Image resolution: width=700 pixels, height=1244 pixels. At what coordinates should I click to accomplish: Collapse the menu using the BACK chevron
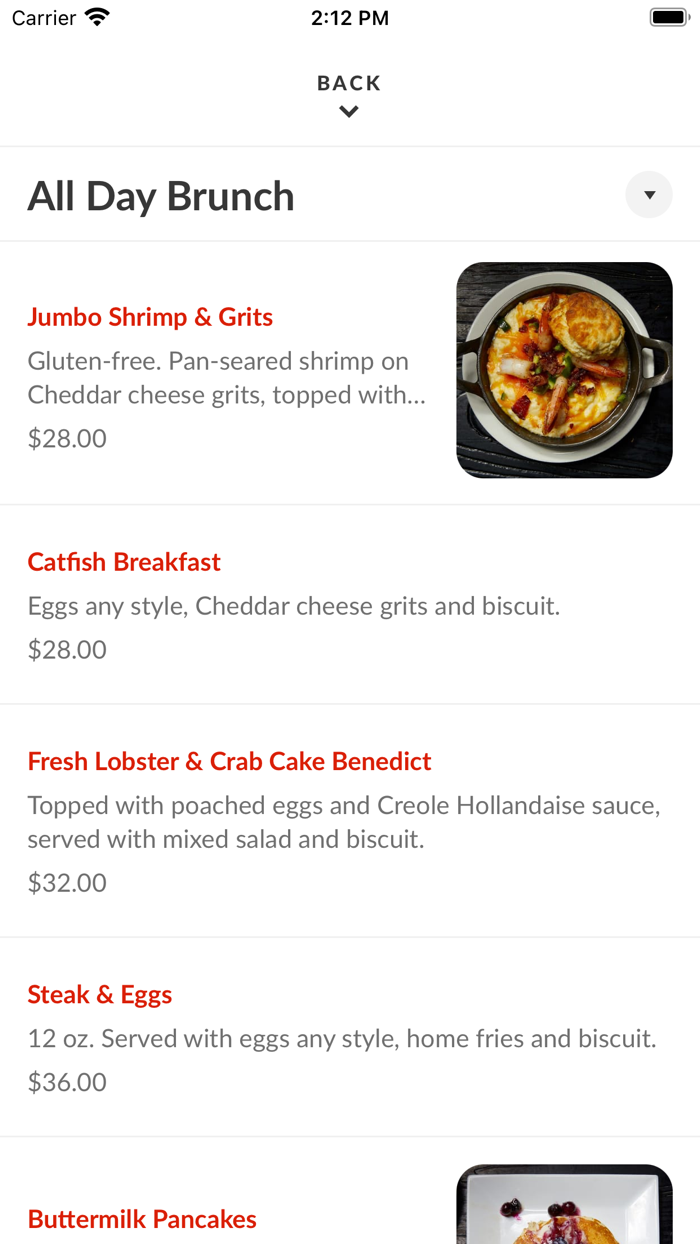[348, 111]
